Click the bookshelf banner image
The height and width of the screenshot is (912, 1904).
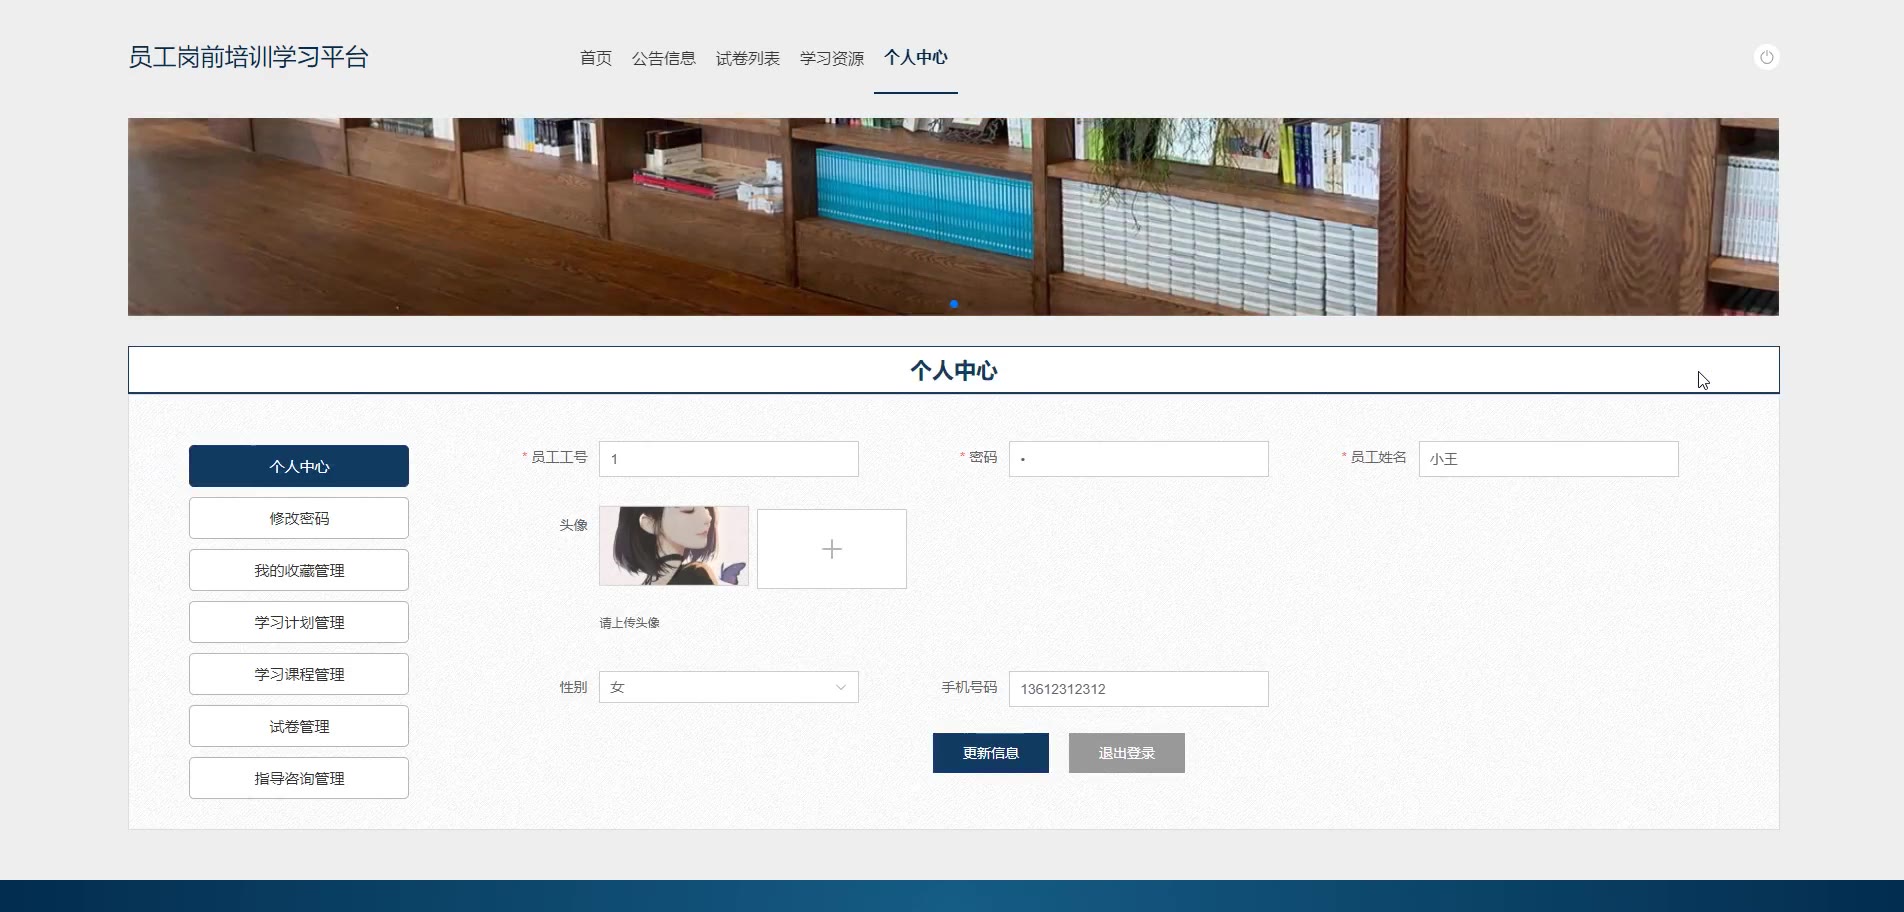pos(953,217)
